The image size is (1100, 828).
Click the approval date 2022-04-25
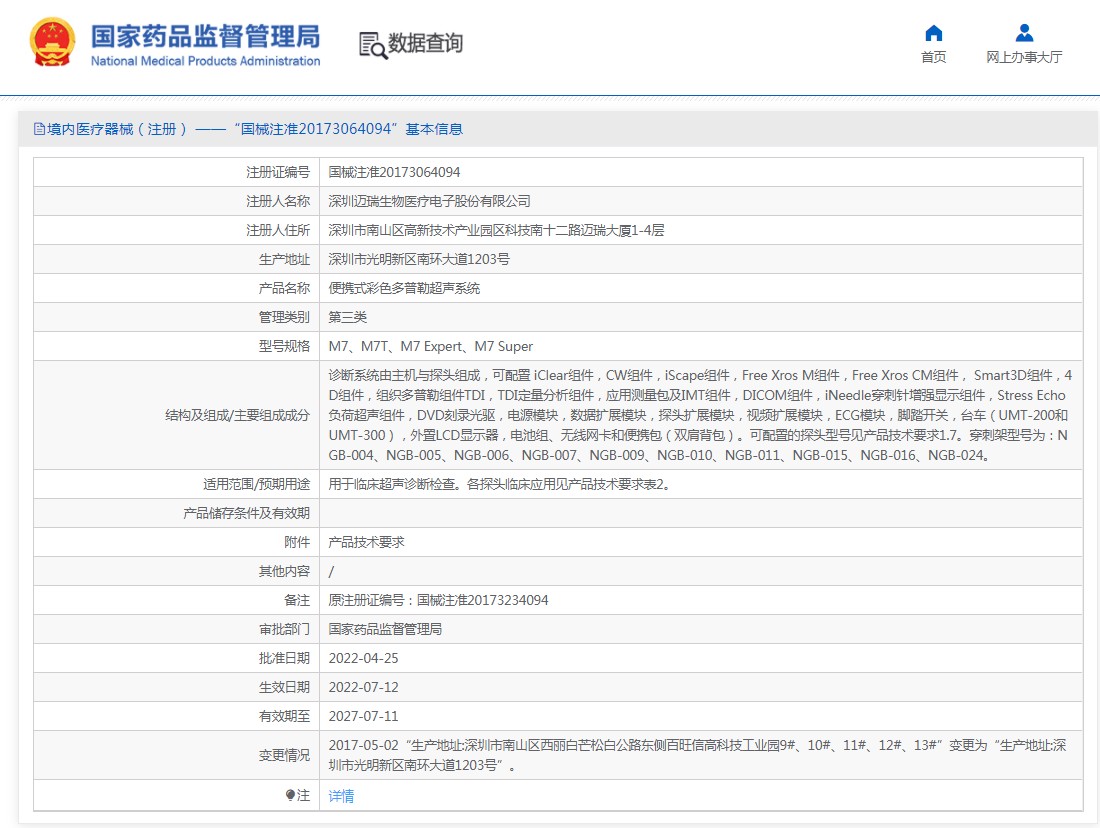pos(363,658)
